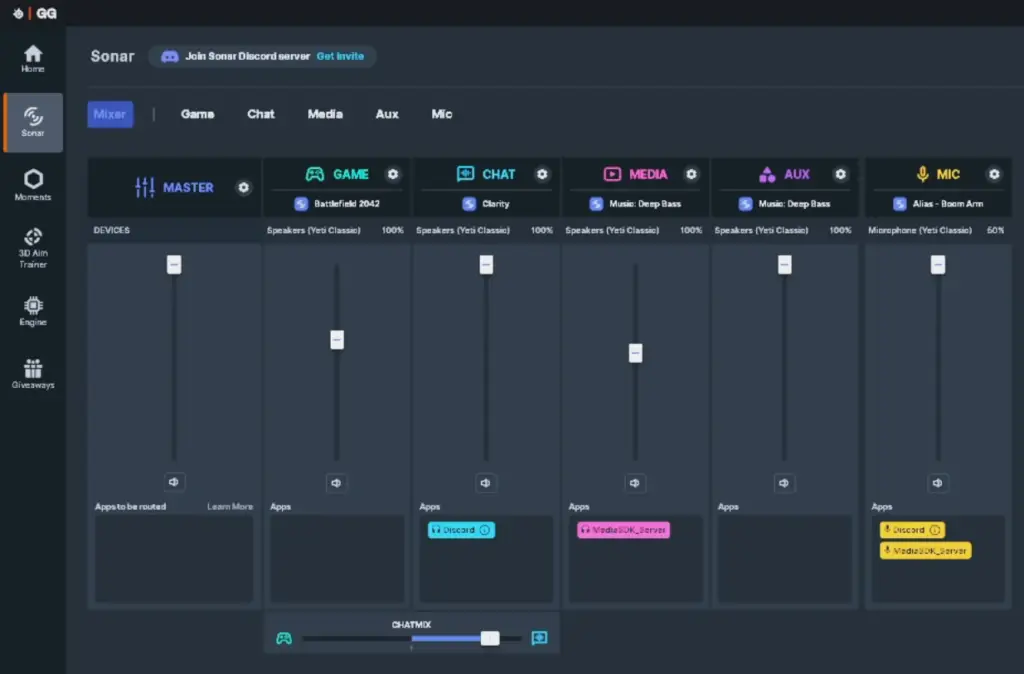Image resolution: width=1024 pixels, height=674 pixels.
Task: Click the Get Invite link
Action: [x=340, y=56]
